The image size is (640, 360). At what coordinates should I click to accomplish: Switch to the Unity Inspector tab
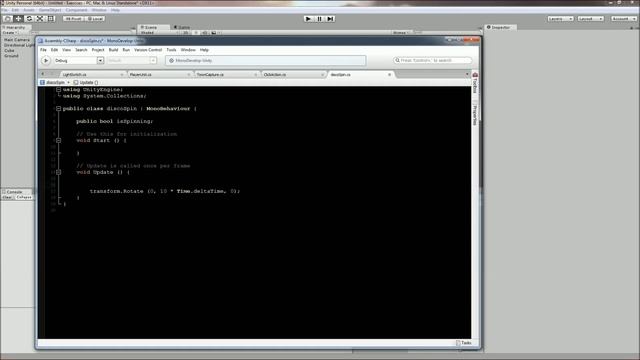(x=500, y=27)
